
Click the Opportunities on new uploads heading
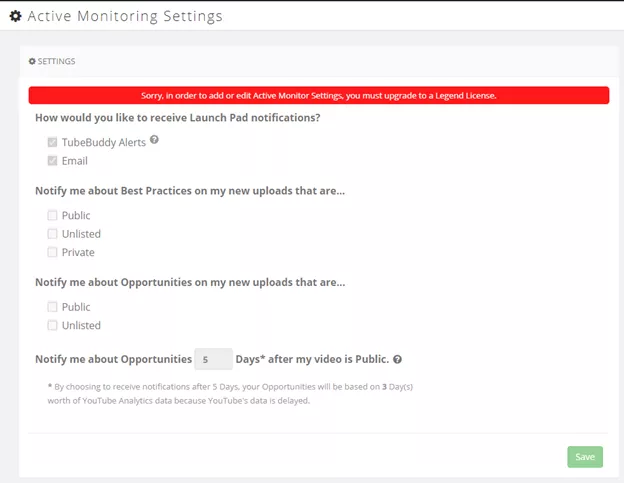tap(190, 282)
